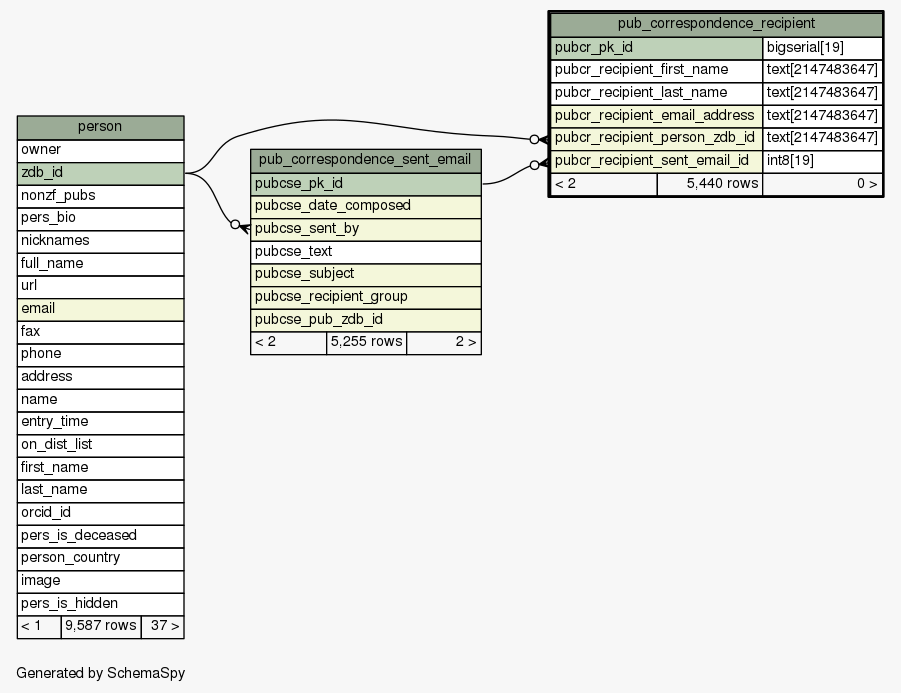Click the pubcr_recipient_person_zdb_id column
901x693 pixels.
(x=655, y=138)
